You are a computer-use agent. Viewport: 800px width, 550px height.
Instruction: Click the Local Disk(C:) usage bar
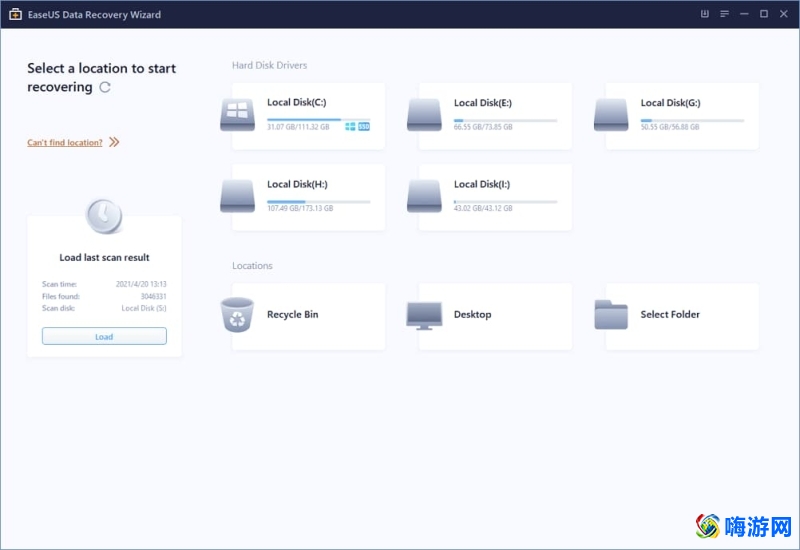click(x=318, y=119)
